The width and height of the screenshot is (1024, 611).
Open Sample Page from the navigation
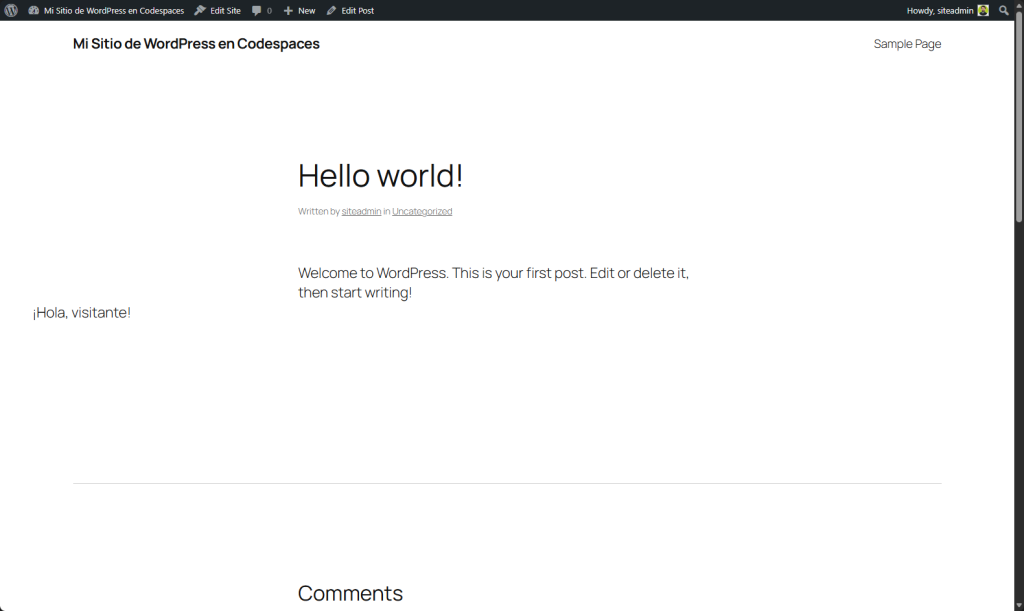click(x=907, y=44)
